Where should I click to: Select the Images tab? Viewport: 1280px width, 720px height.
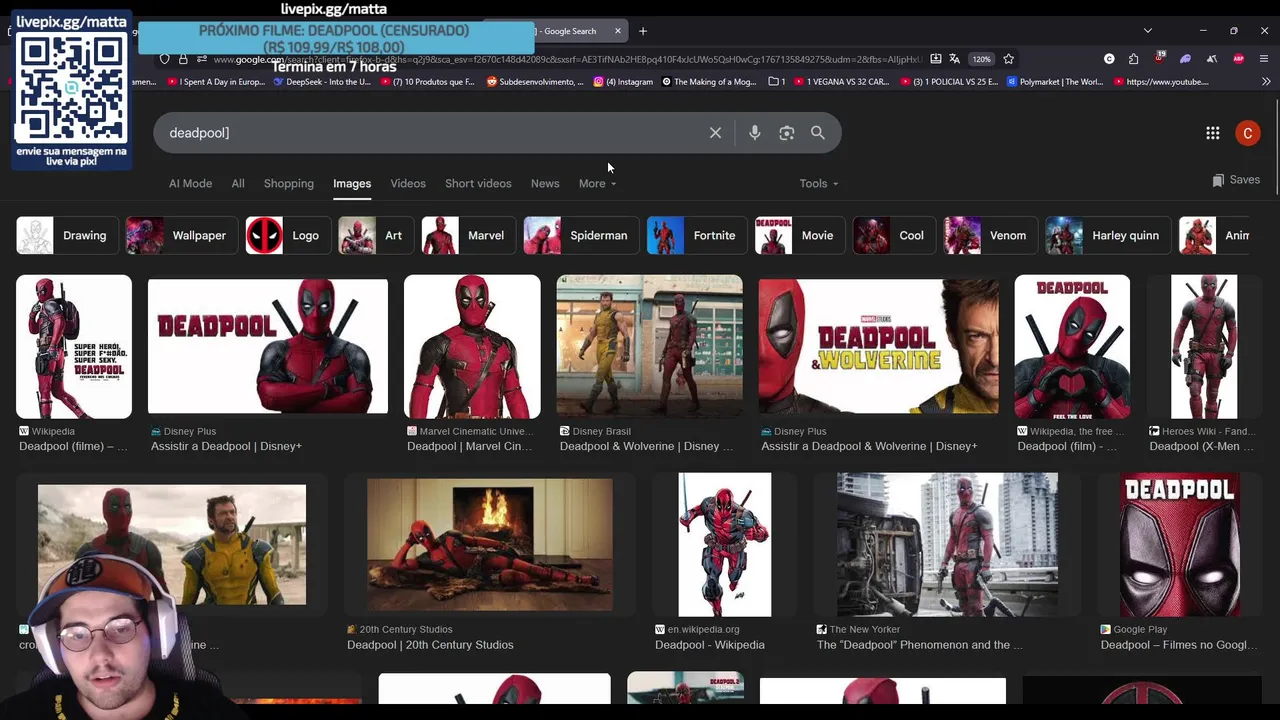click(x=352, y=184)
